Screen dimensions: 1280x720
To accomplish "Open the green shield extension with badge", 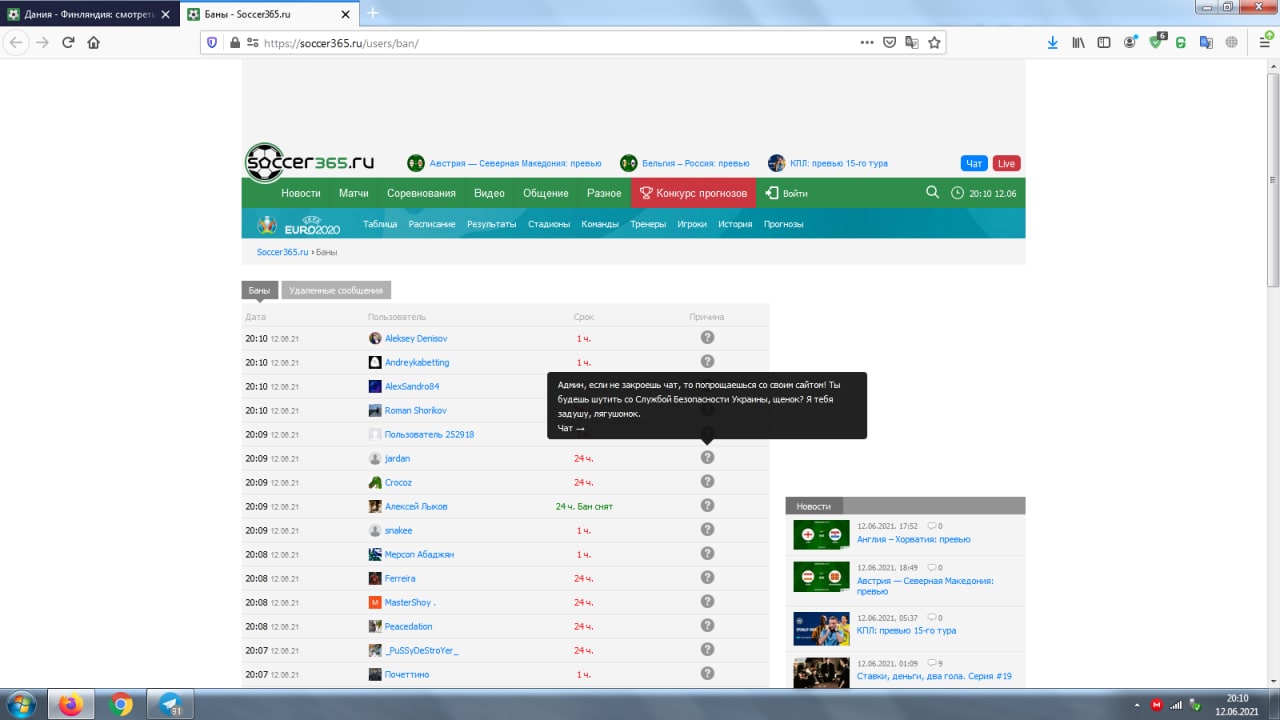I will (x=1156, y=42).
